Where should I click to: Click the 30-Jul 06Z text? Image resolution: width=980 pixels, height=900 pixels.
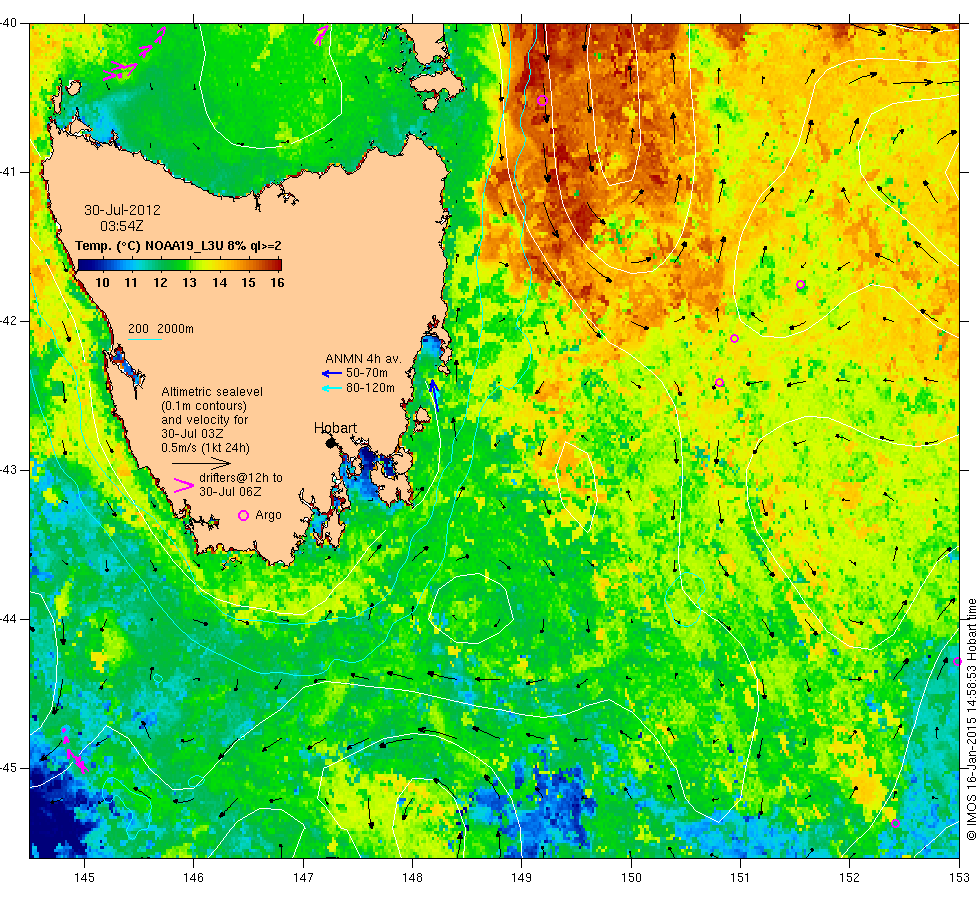230,492
